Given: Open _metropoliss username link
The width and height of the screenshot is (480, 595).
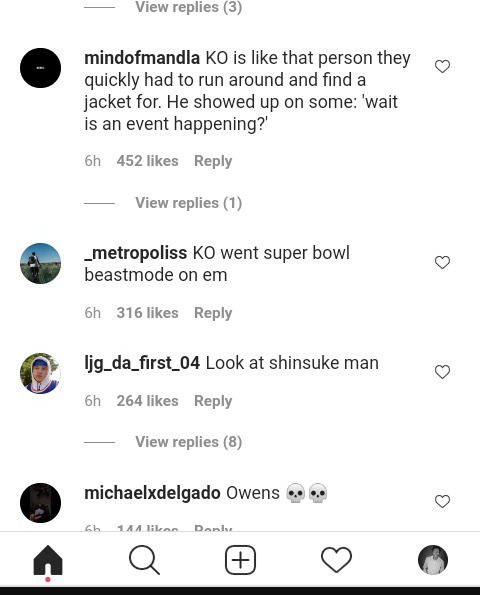Looking at the screenshot, I should (x=135, y=253).
